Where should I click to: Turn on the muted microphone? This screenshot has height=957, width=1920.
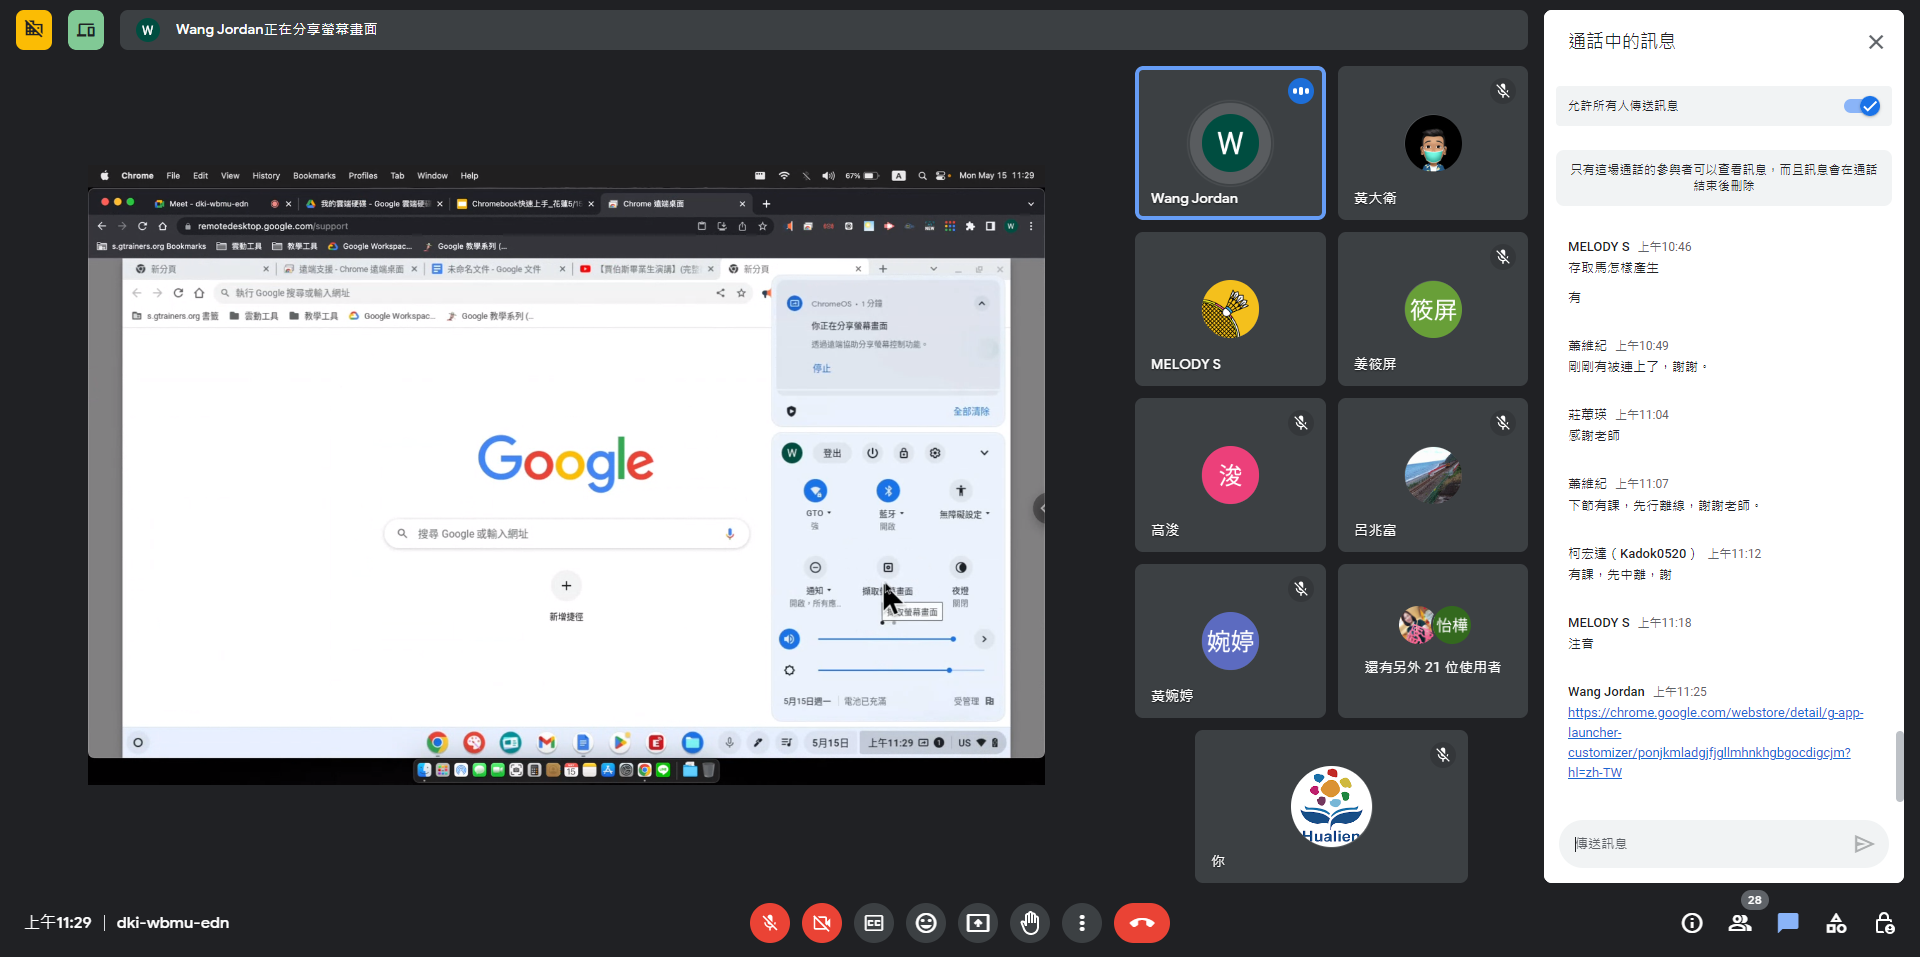[x=769, y=923]
